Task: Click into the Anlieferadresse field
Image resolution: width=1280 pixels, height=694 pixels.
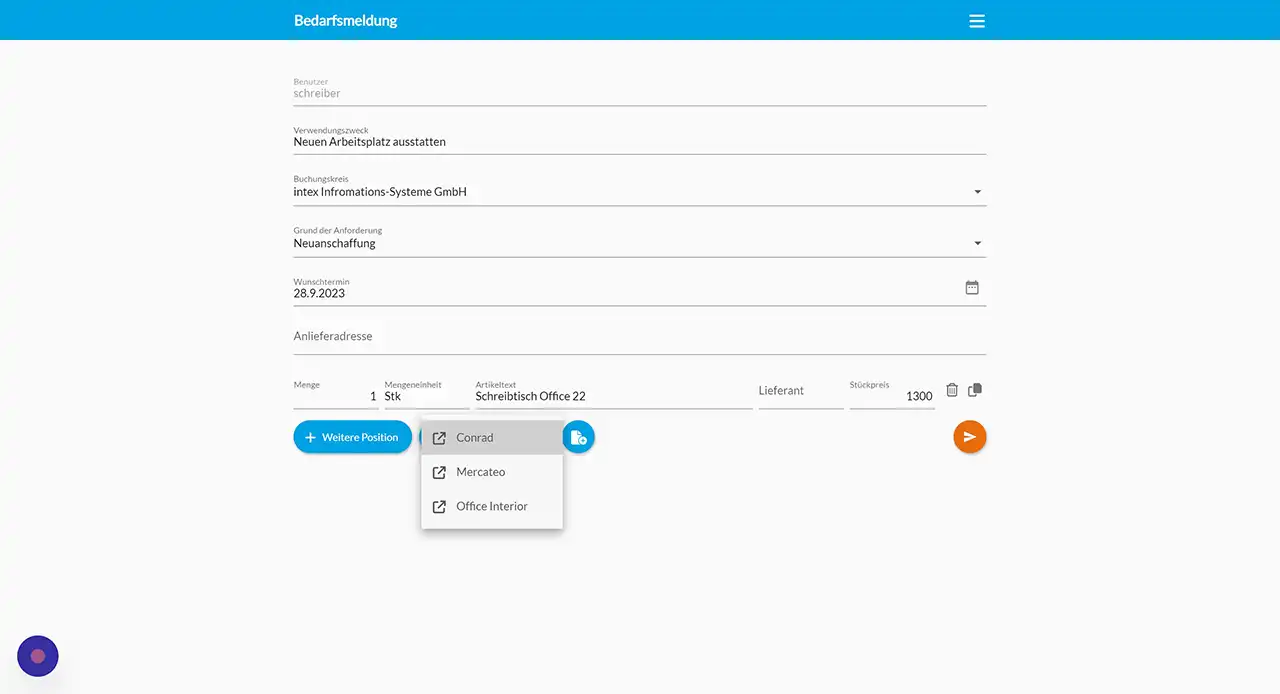Action: click(x=640, y=337)
